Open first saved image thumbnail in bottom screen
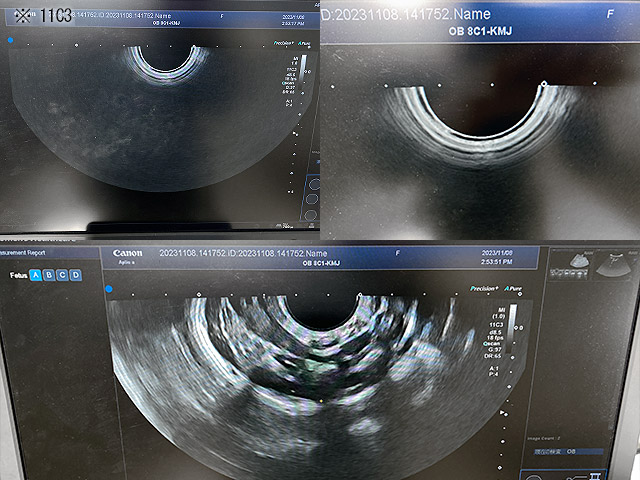 [x=569, y=266]
